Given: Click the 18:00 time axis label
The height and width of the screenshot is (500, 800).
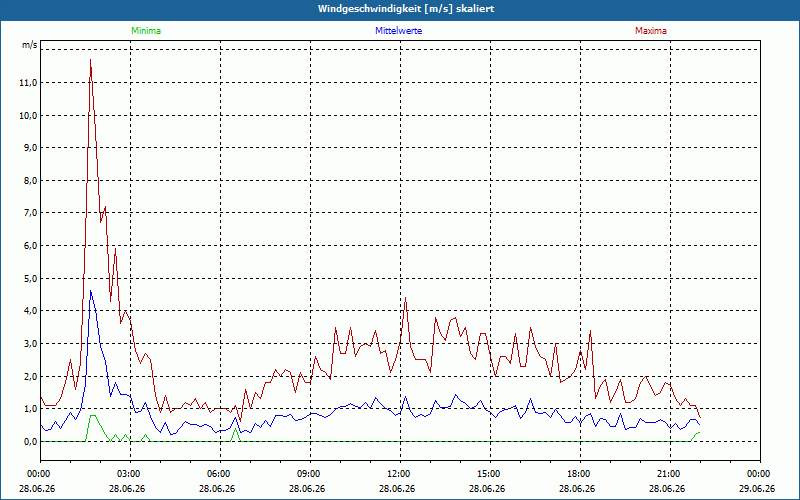Looking at the screenshot, I should point(577,474).
